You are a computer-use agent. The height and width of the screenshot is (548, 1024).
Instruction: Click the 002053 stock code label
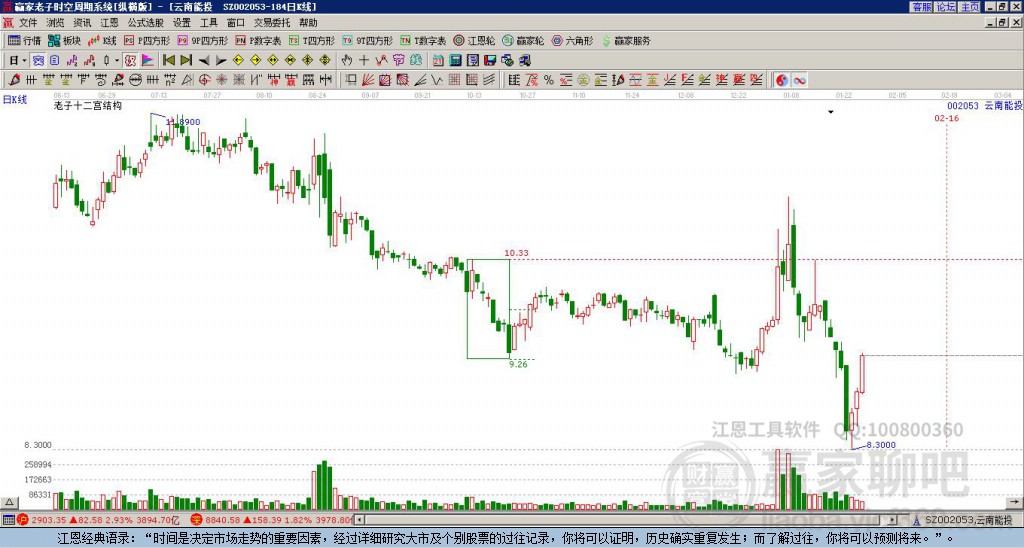(963, 106)
